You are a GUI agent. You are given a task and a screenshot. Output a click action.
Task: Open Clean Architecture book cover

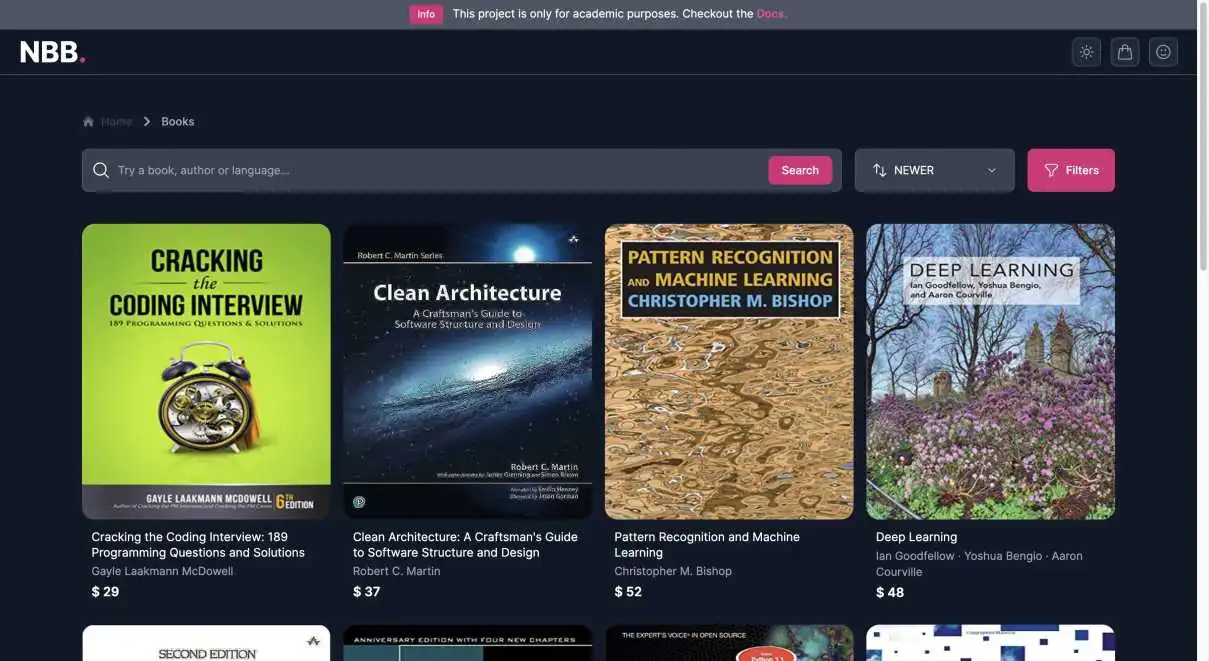[x=467, y=371]
